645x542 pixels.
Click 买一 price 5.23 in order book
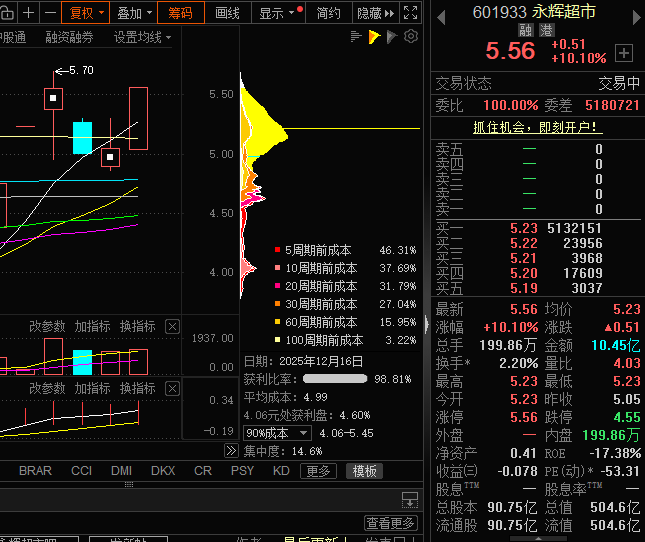click(x=524, y=228)
